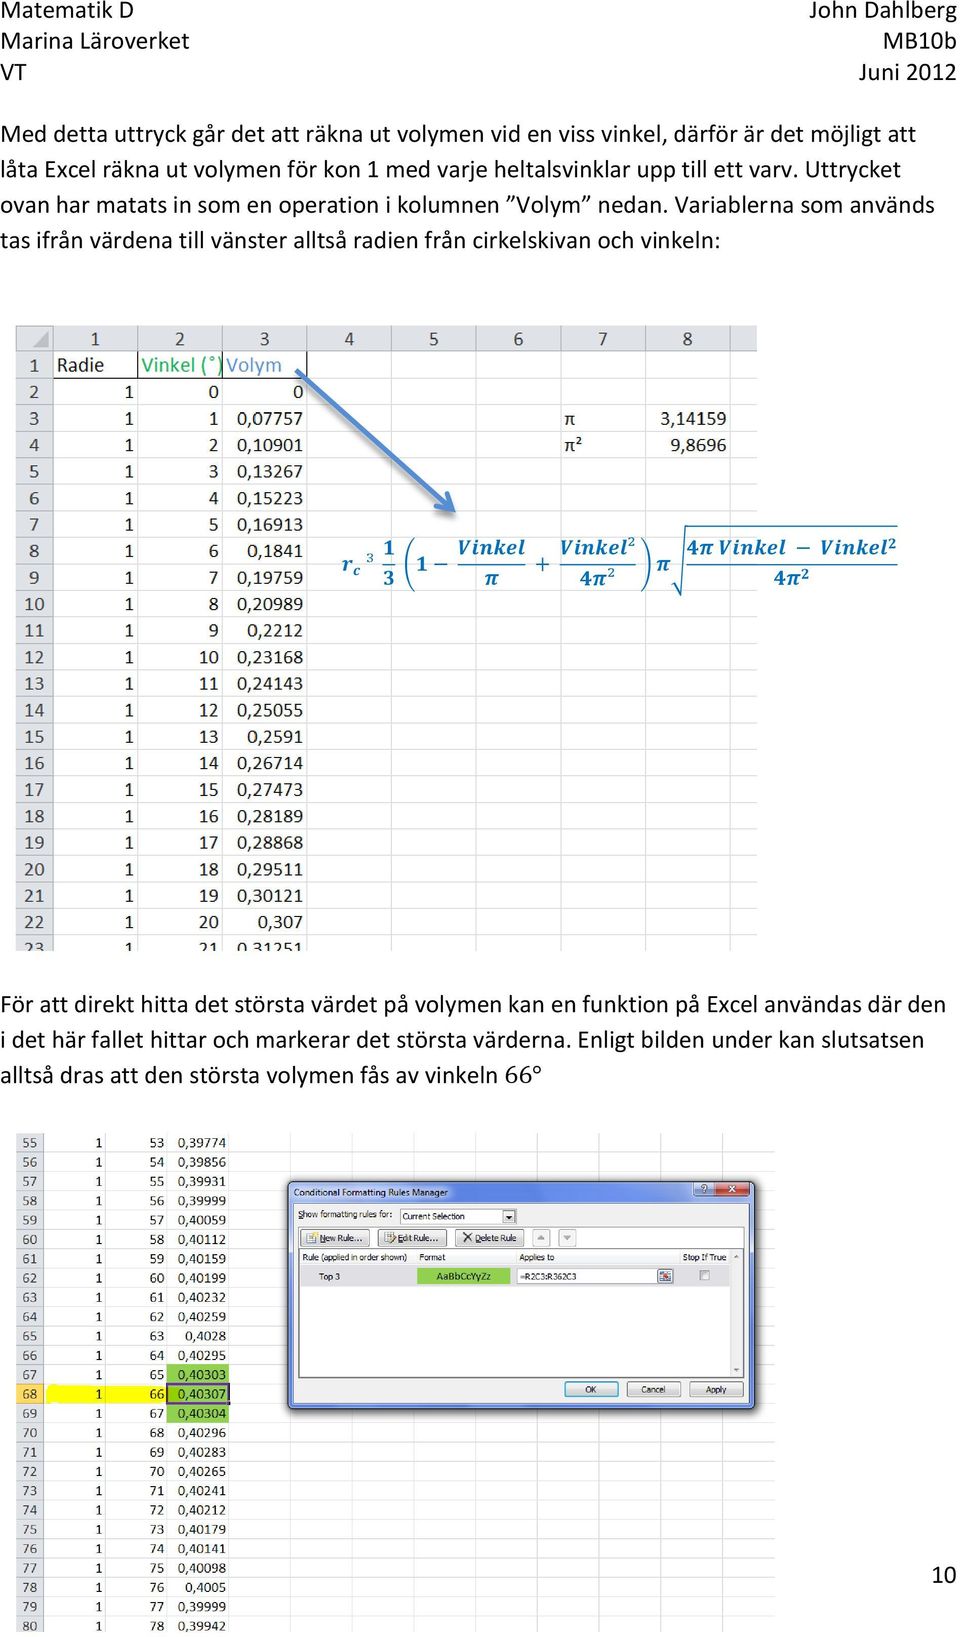960x1637 pixels.
Task: Tick the Stop If True checkbox
Action: pyautogui.click(x=705, y=1276)
